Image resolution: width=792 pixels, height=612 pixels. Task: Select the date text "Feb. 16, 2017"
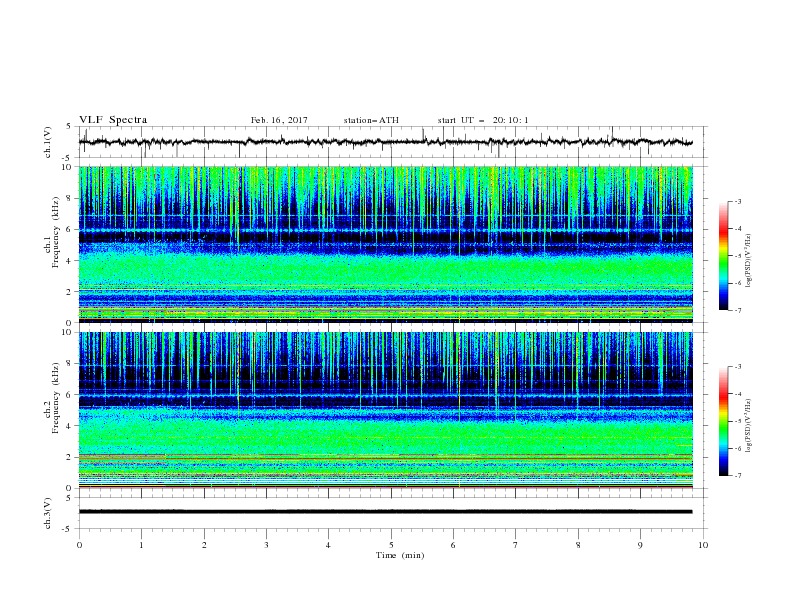pyautogui.click(x=279, y=120)
